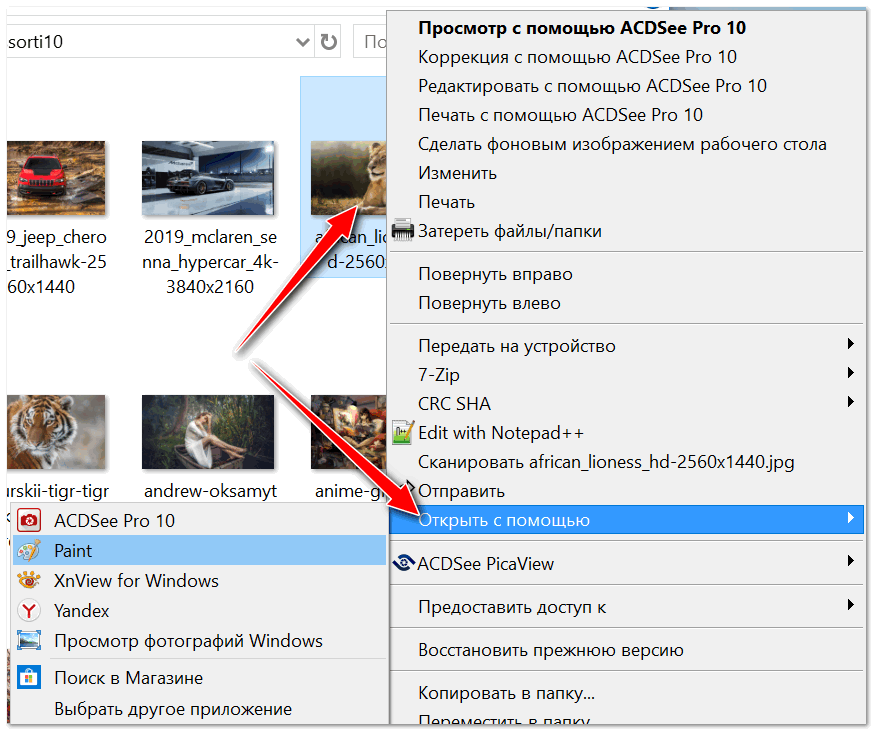The image size is (873, 731).
Task: Select Восстановить прежнюю версию
Action: [551, 650]
